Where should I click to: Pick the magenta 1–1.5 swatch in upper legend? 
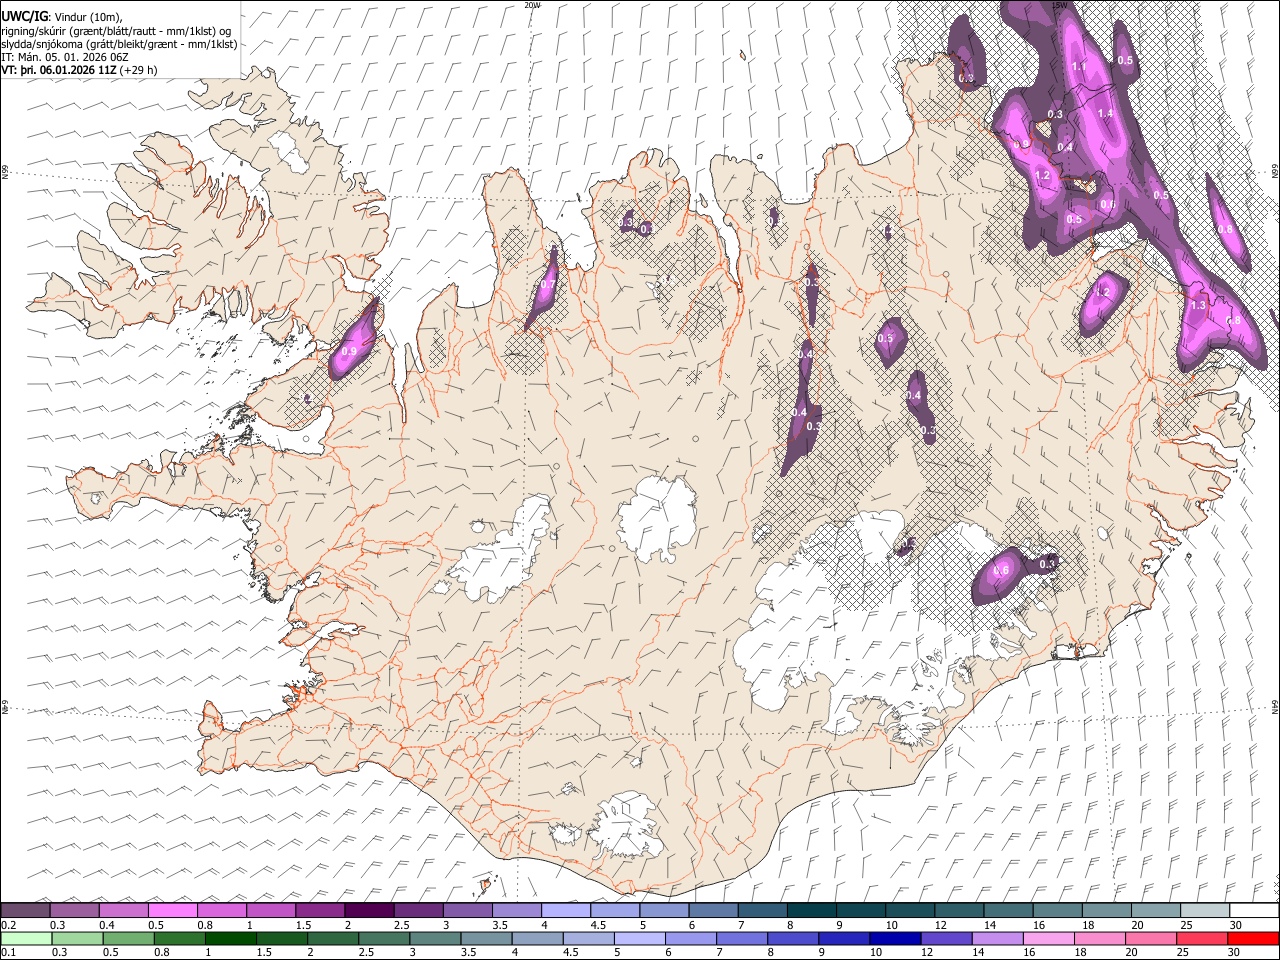[x=271, y=911]
